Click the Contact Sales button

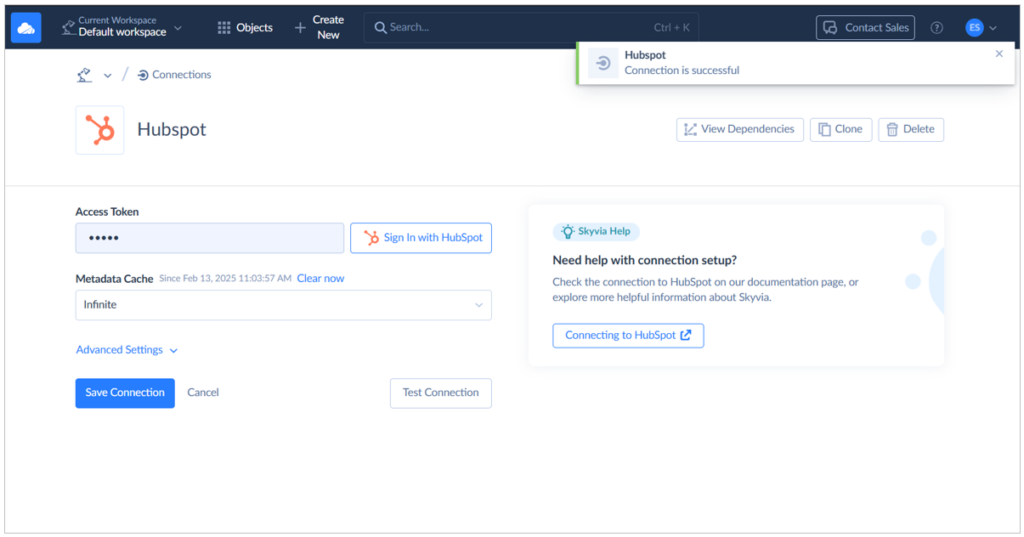point(865,27)
